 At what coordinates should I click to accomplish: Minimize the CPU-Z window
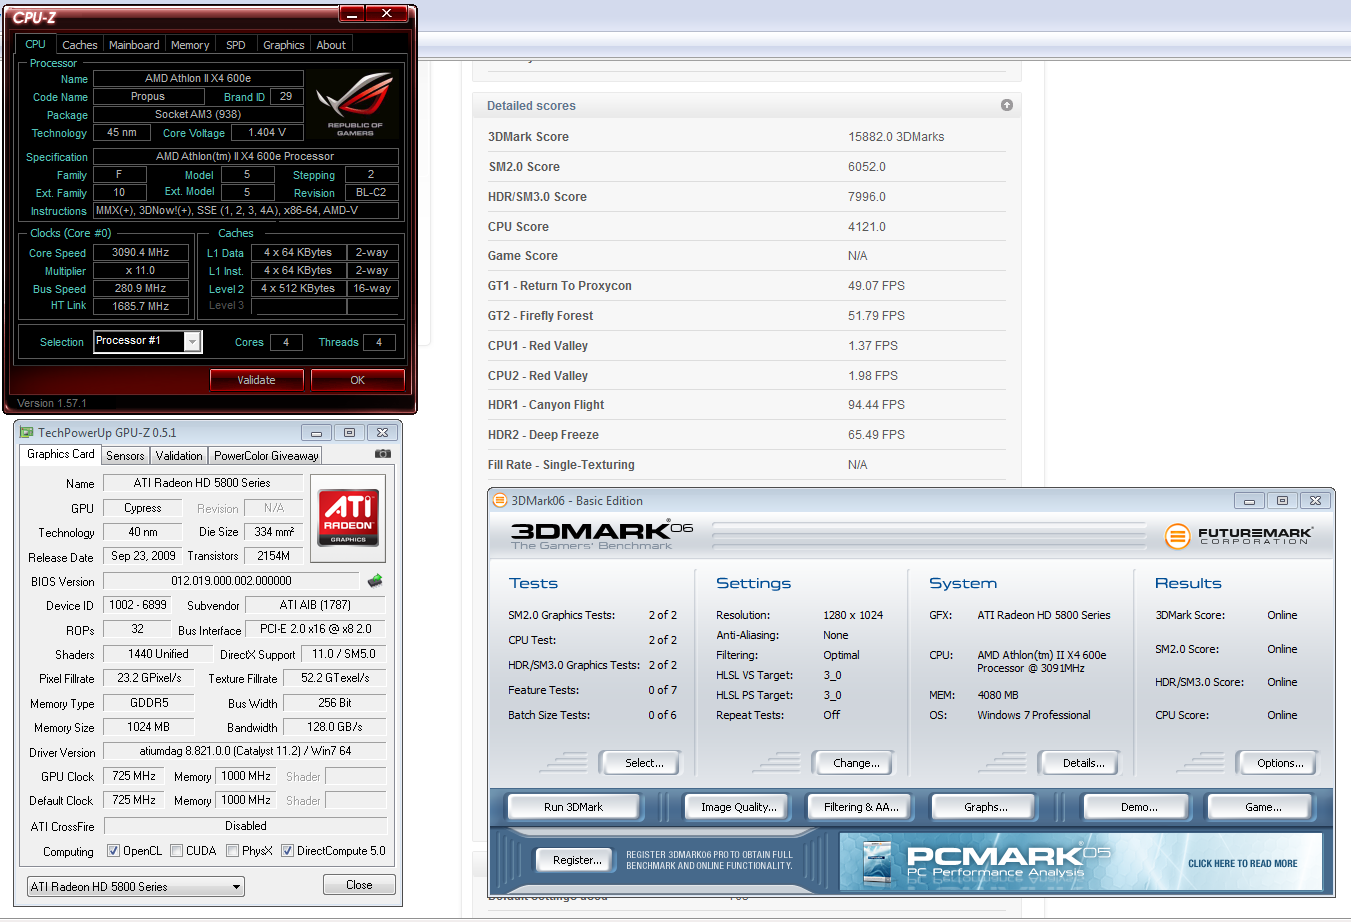pyautogui.click(x=352, y=13)
